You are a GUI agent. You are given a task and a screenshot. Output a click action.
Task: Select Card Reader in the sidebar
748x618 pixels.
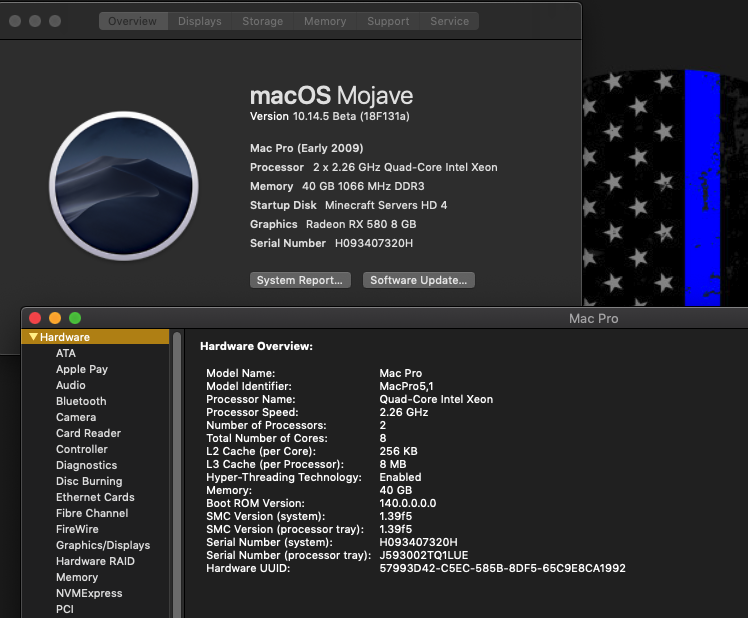click(x=88, y=433)
